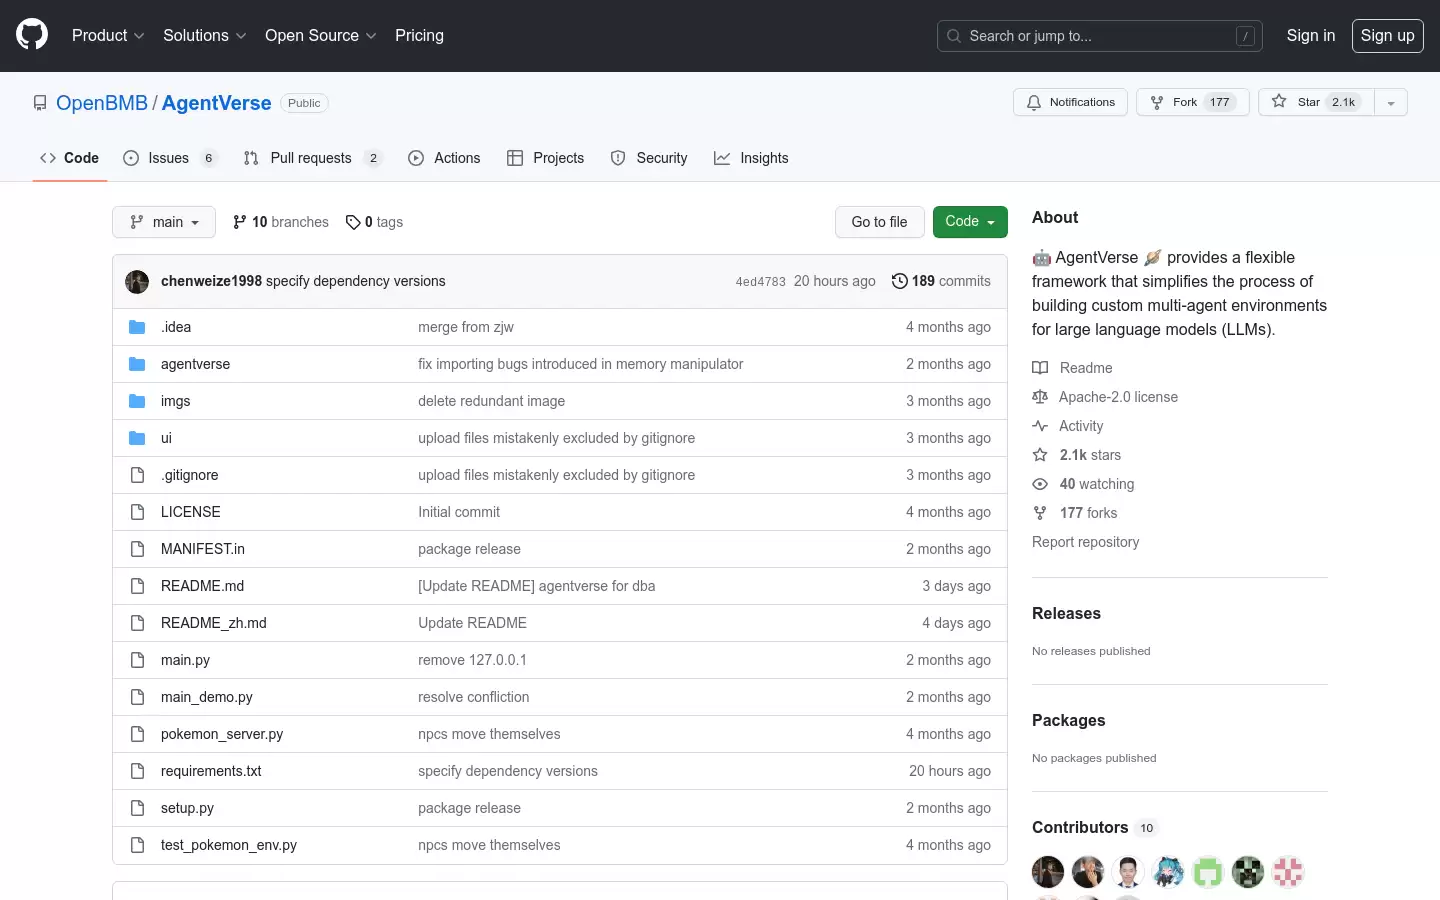Click the green Android-style contributor avatar

[1208, 872]
